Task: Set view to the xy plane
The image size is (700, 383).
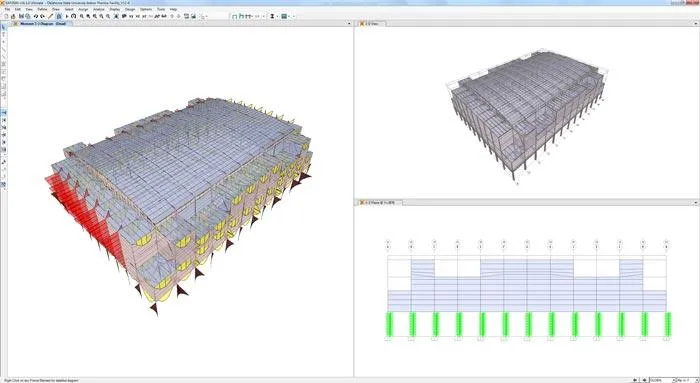Action: [131, 17]
